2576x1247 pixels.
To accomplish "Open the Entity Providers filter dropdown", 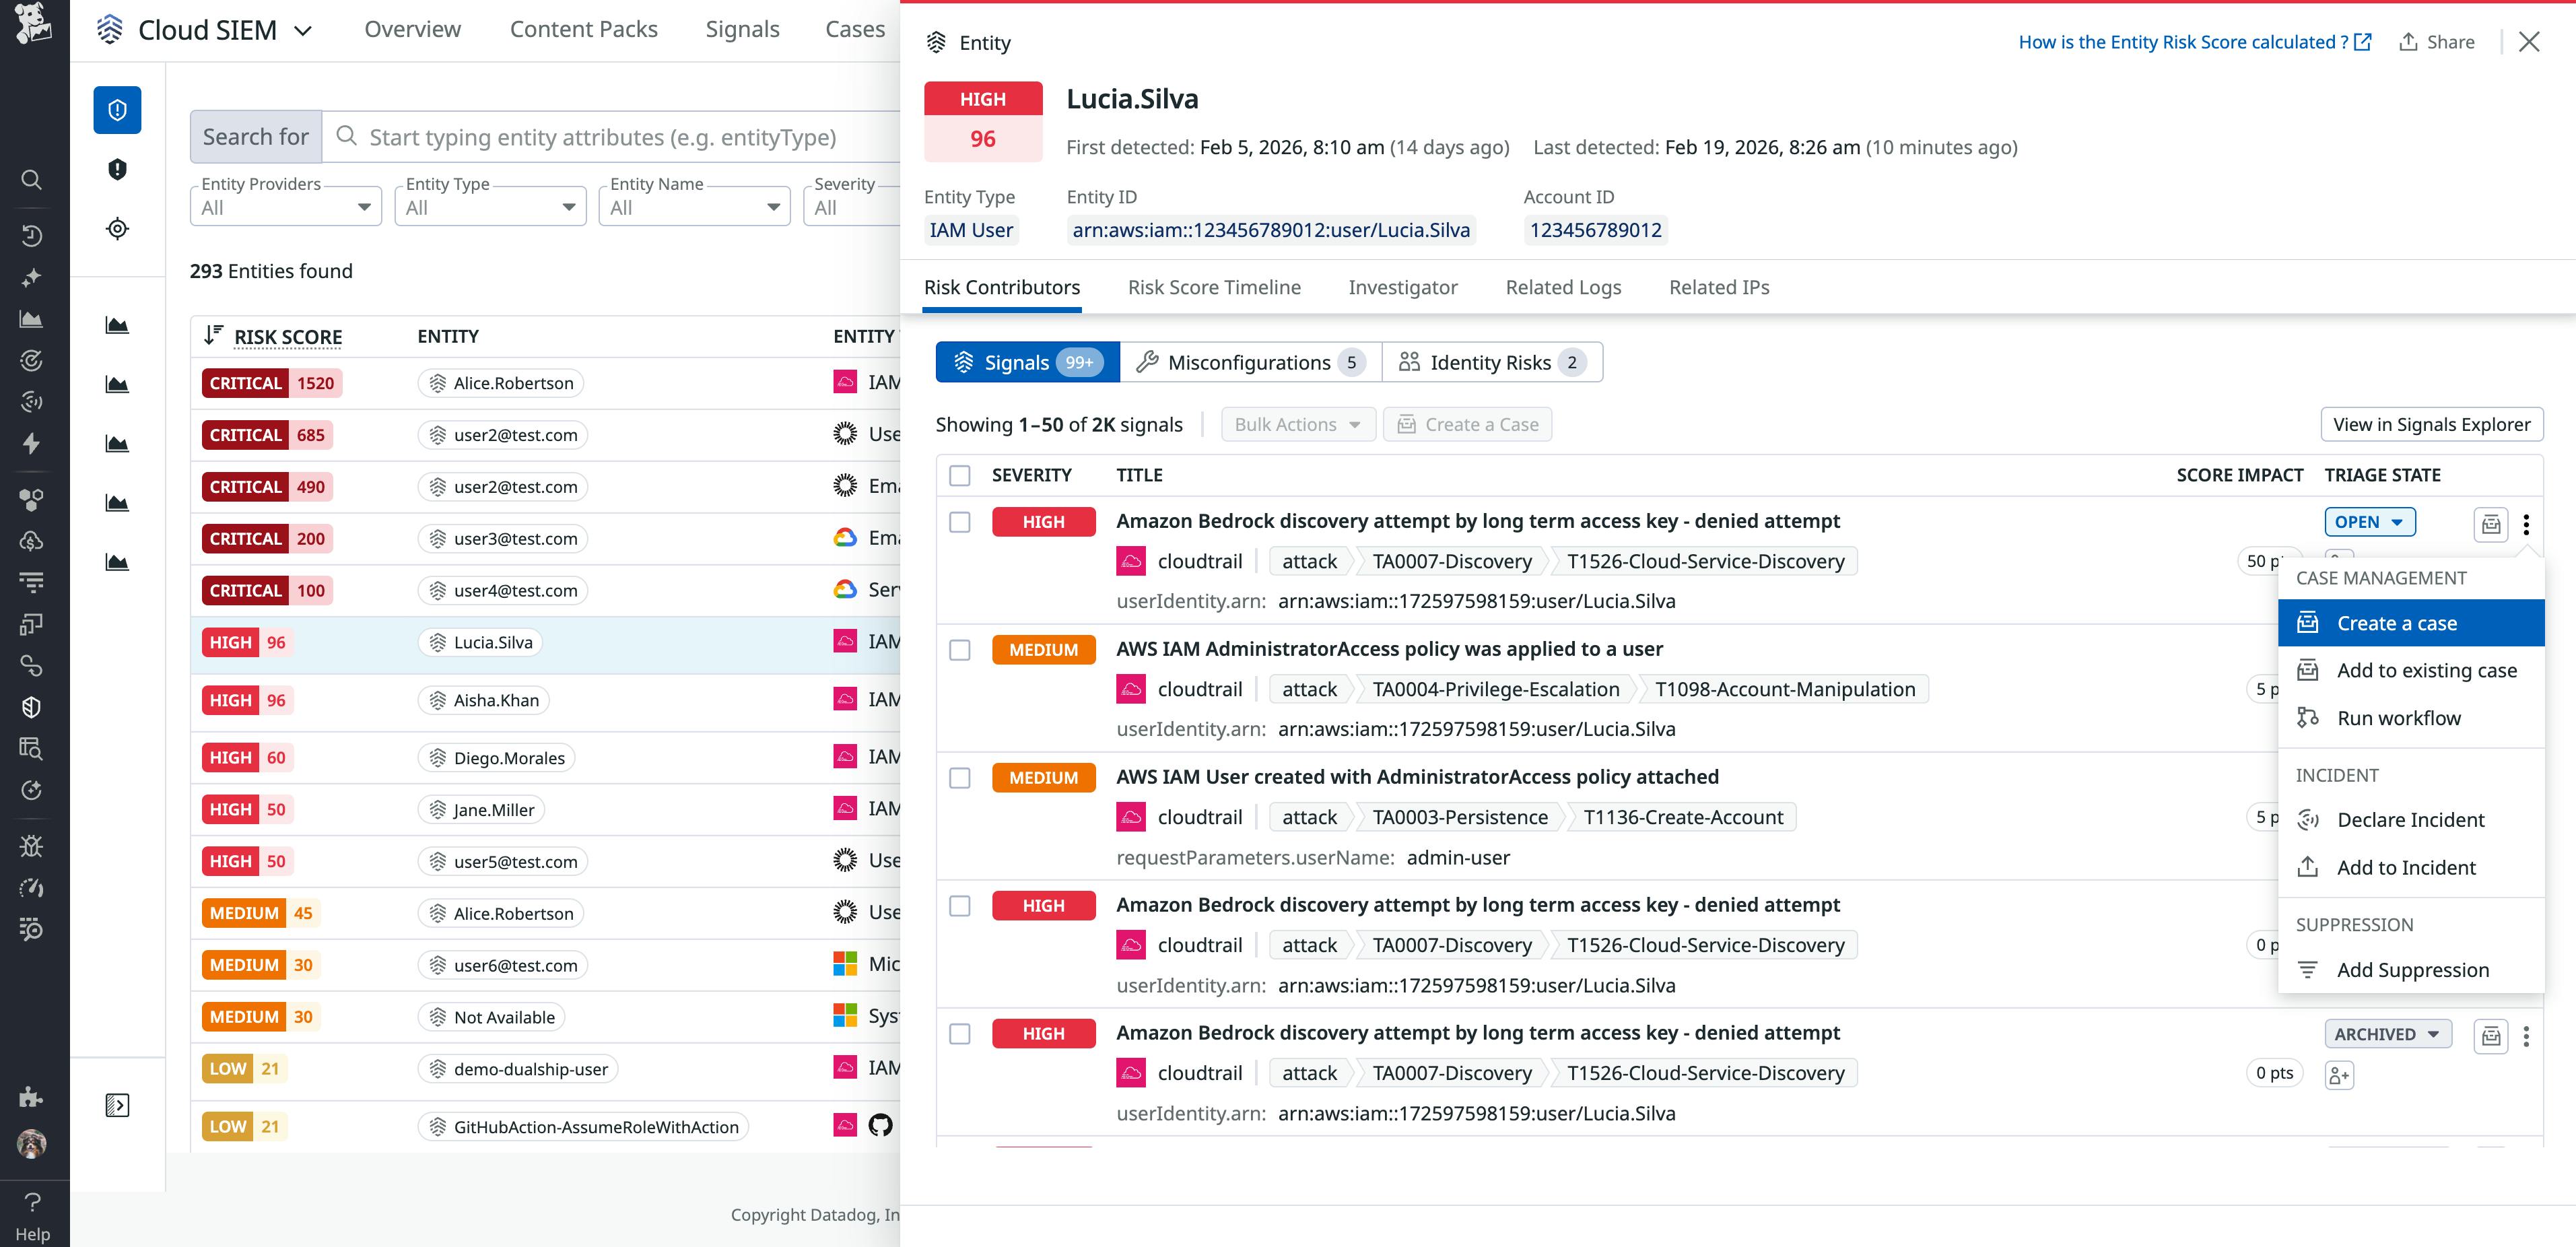I will click(285, 206).
